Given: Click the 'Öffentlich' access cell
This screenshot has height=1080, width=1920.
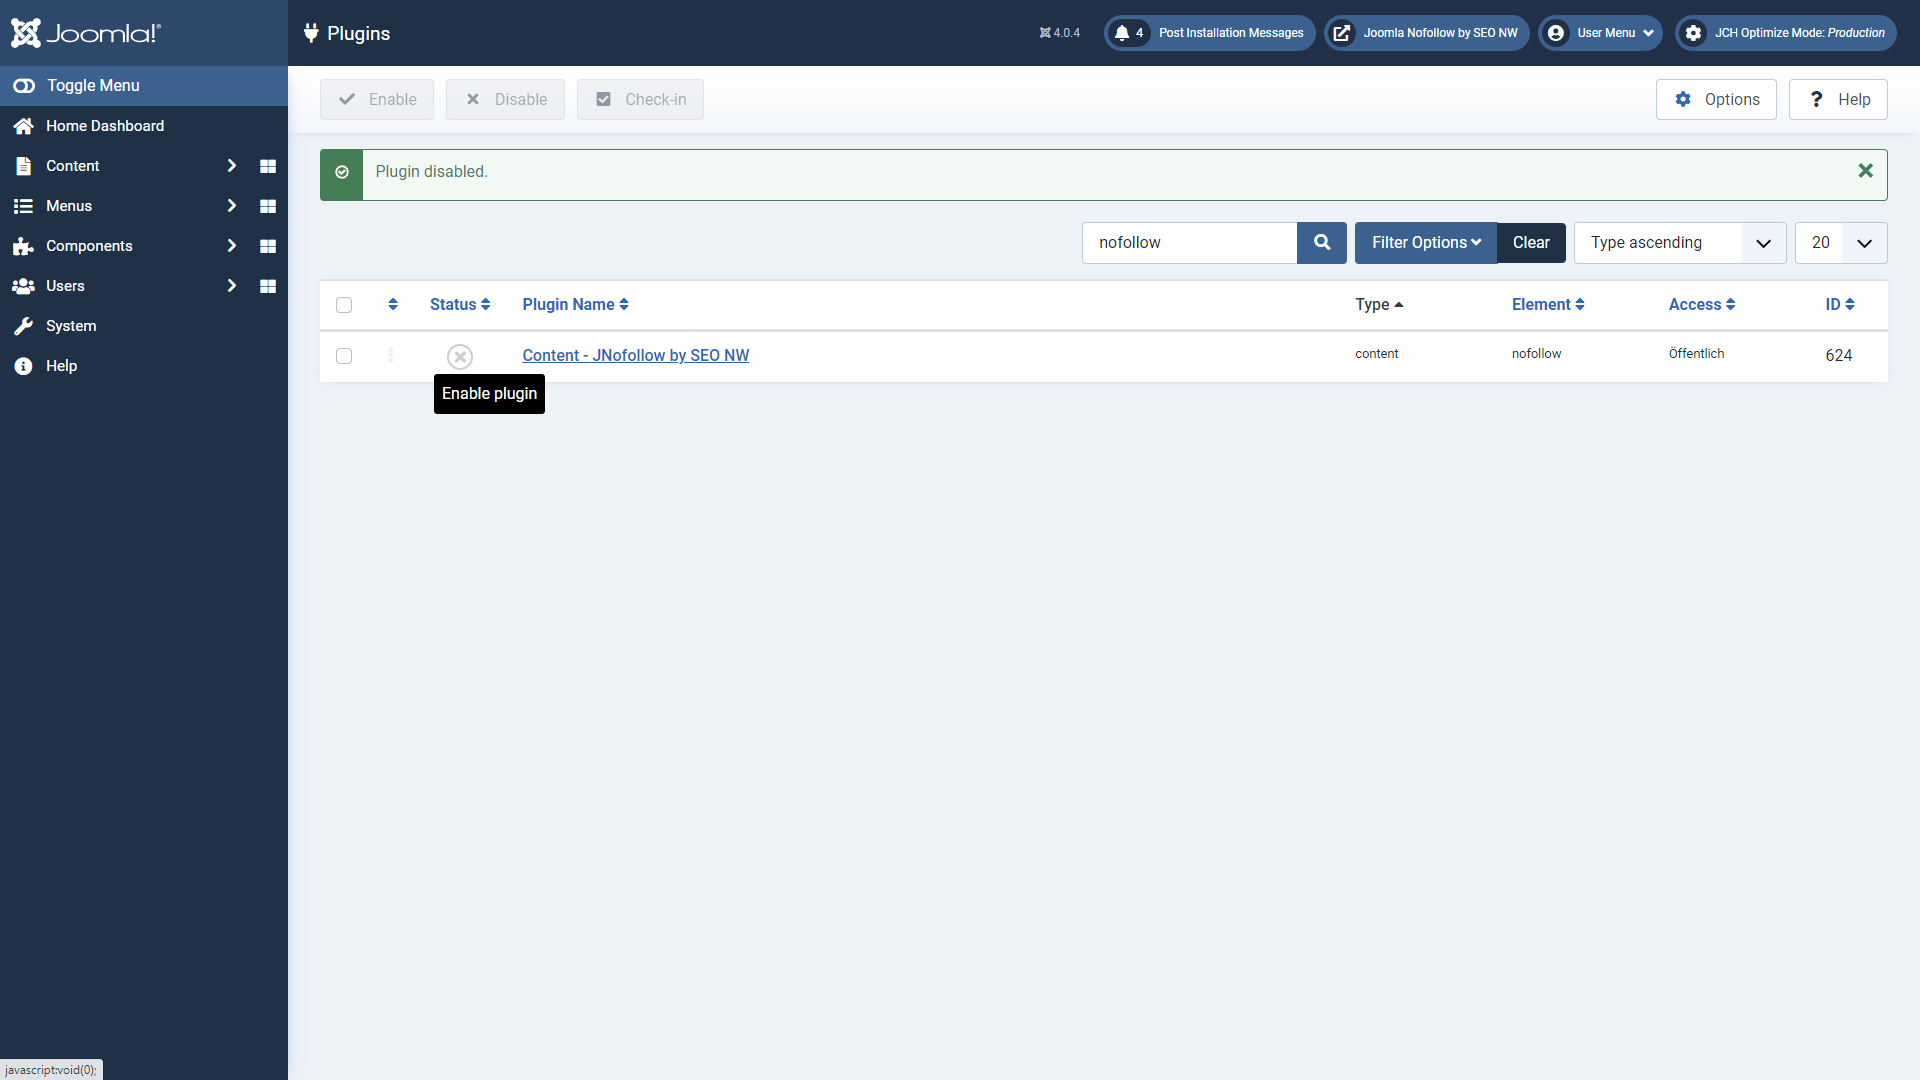Looking at the screenshot, I should 1696,354.
